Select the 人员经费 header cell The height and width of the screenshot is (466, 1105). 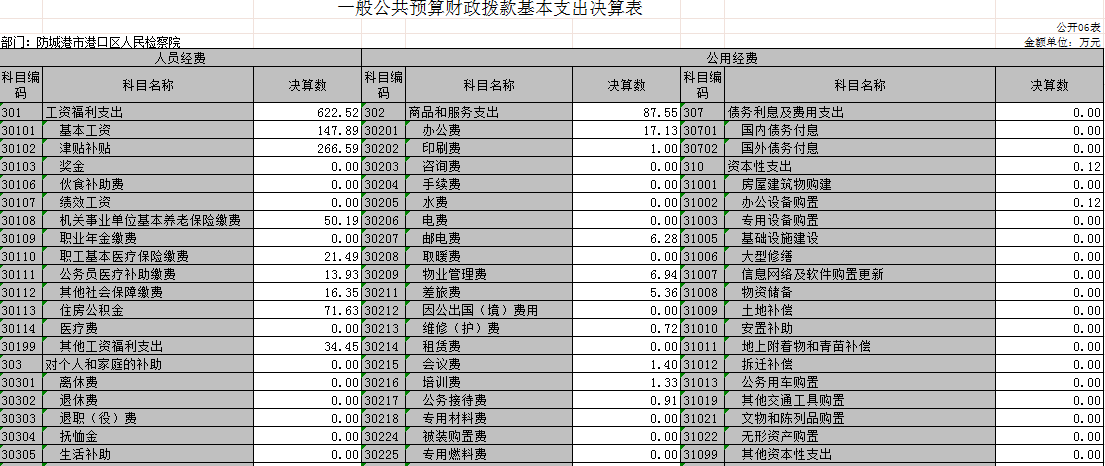[180, 59]
